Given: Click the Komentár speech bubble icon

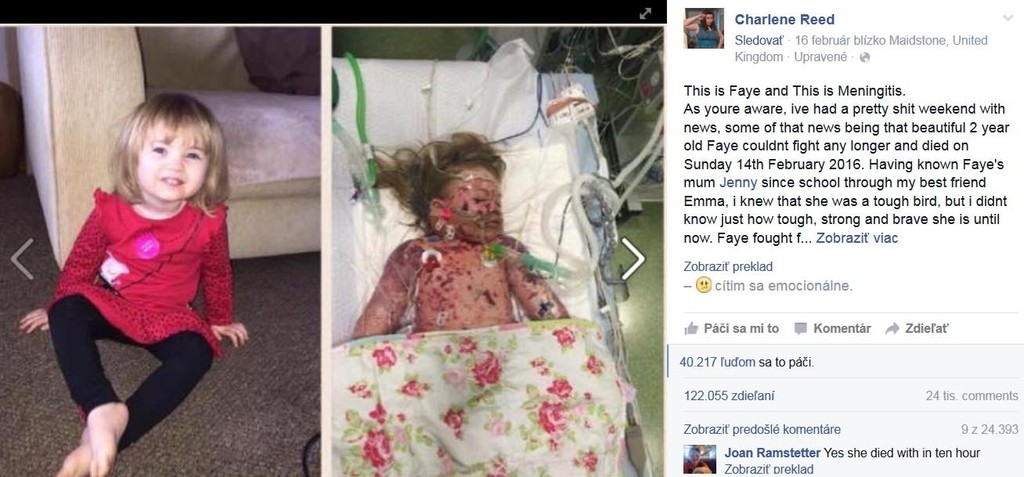Looking at the screenshot, I should [801, 329].
